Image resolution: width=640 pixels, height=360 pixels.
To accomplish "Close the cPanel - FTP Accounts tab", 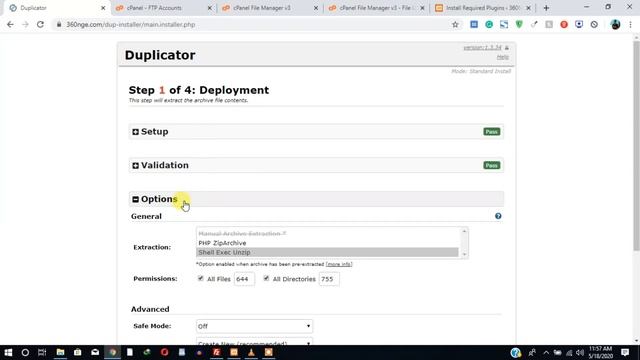I will tap(209, 8).
